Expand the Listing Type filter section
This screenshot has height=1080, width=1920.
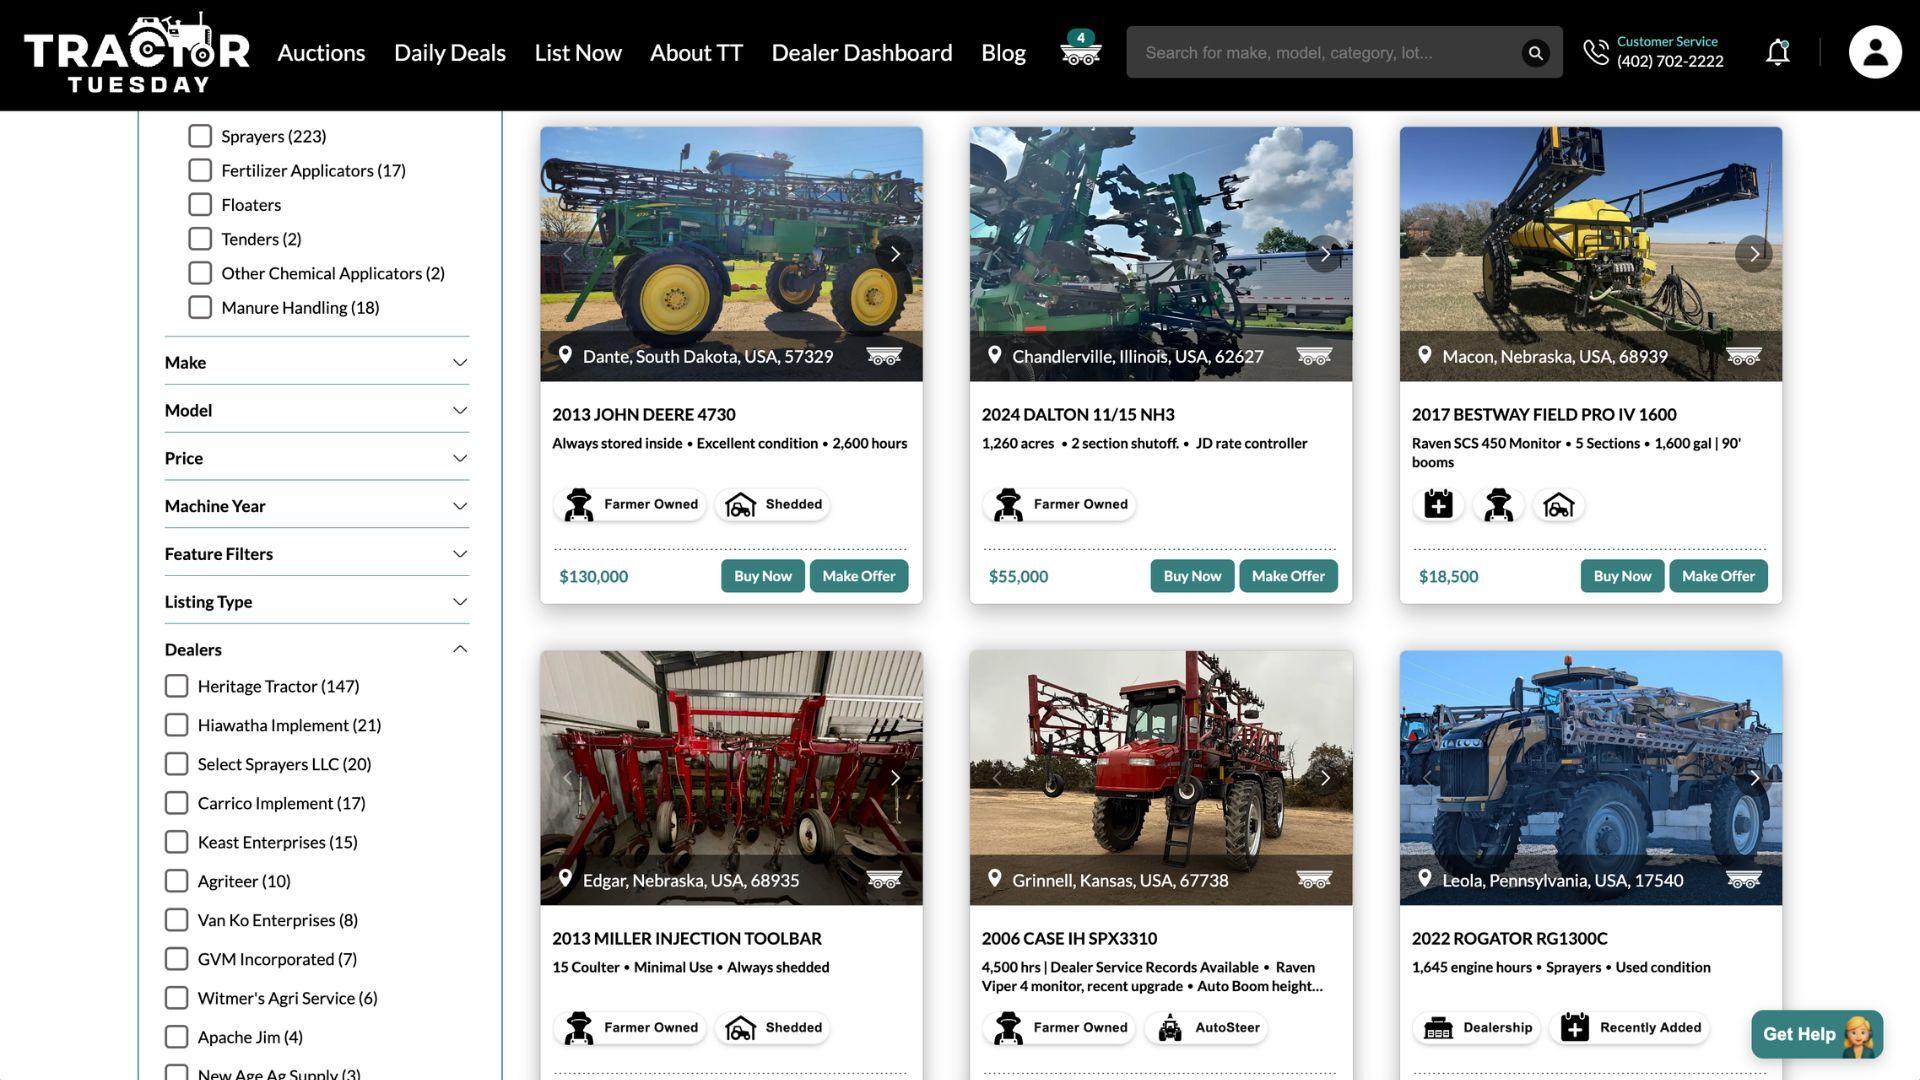(x=317, y=602)
